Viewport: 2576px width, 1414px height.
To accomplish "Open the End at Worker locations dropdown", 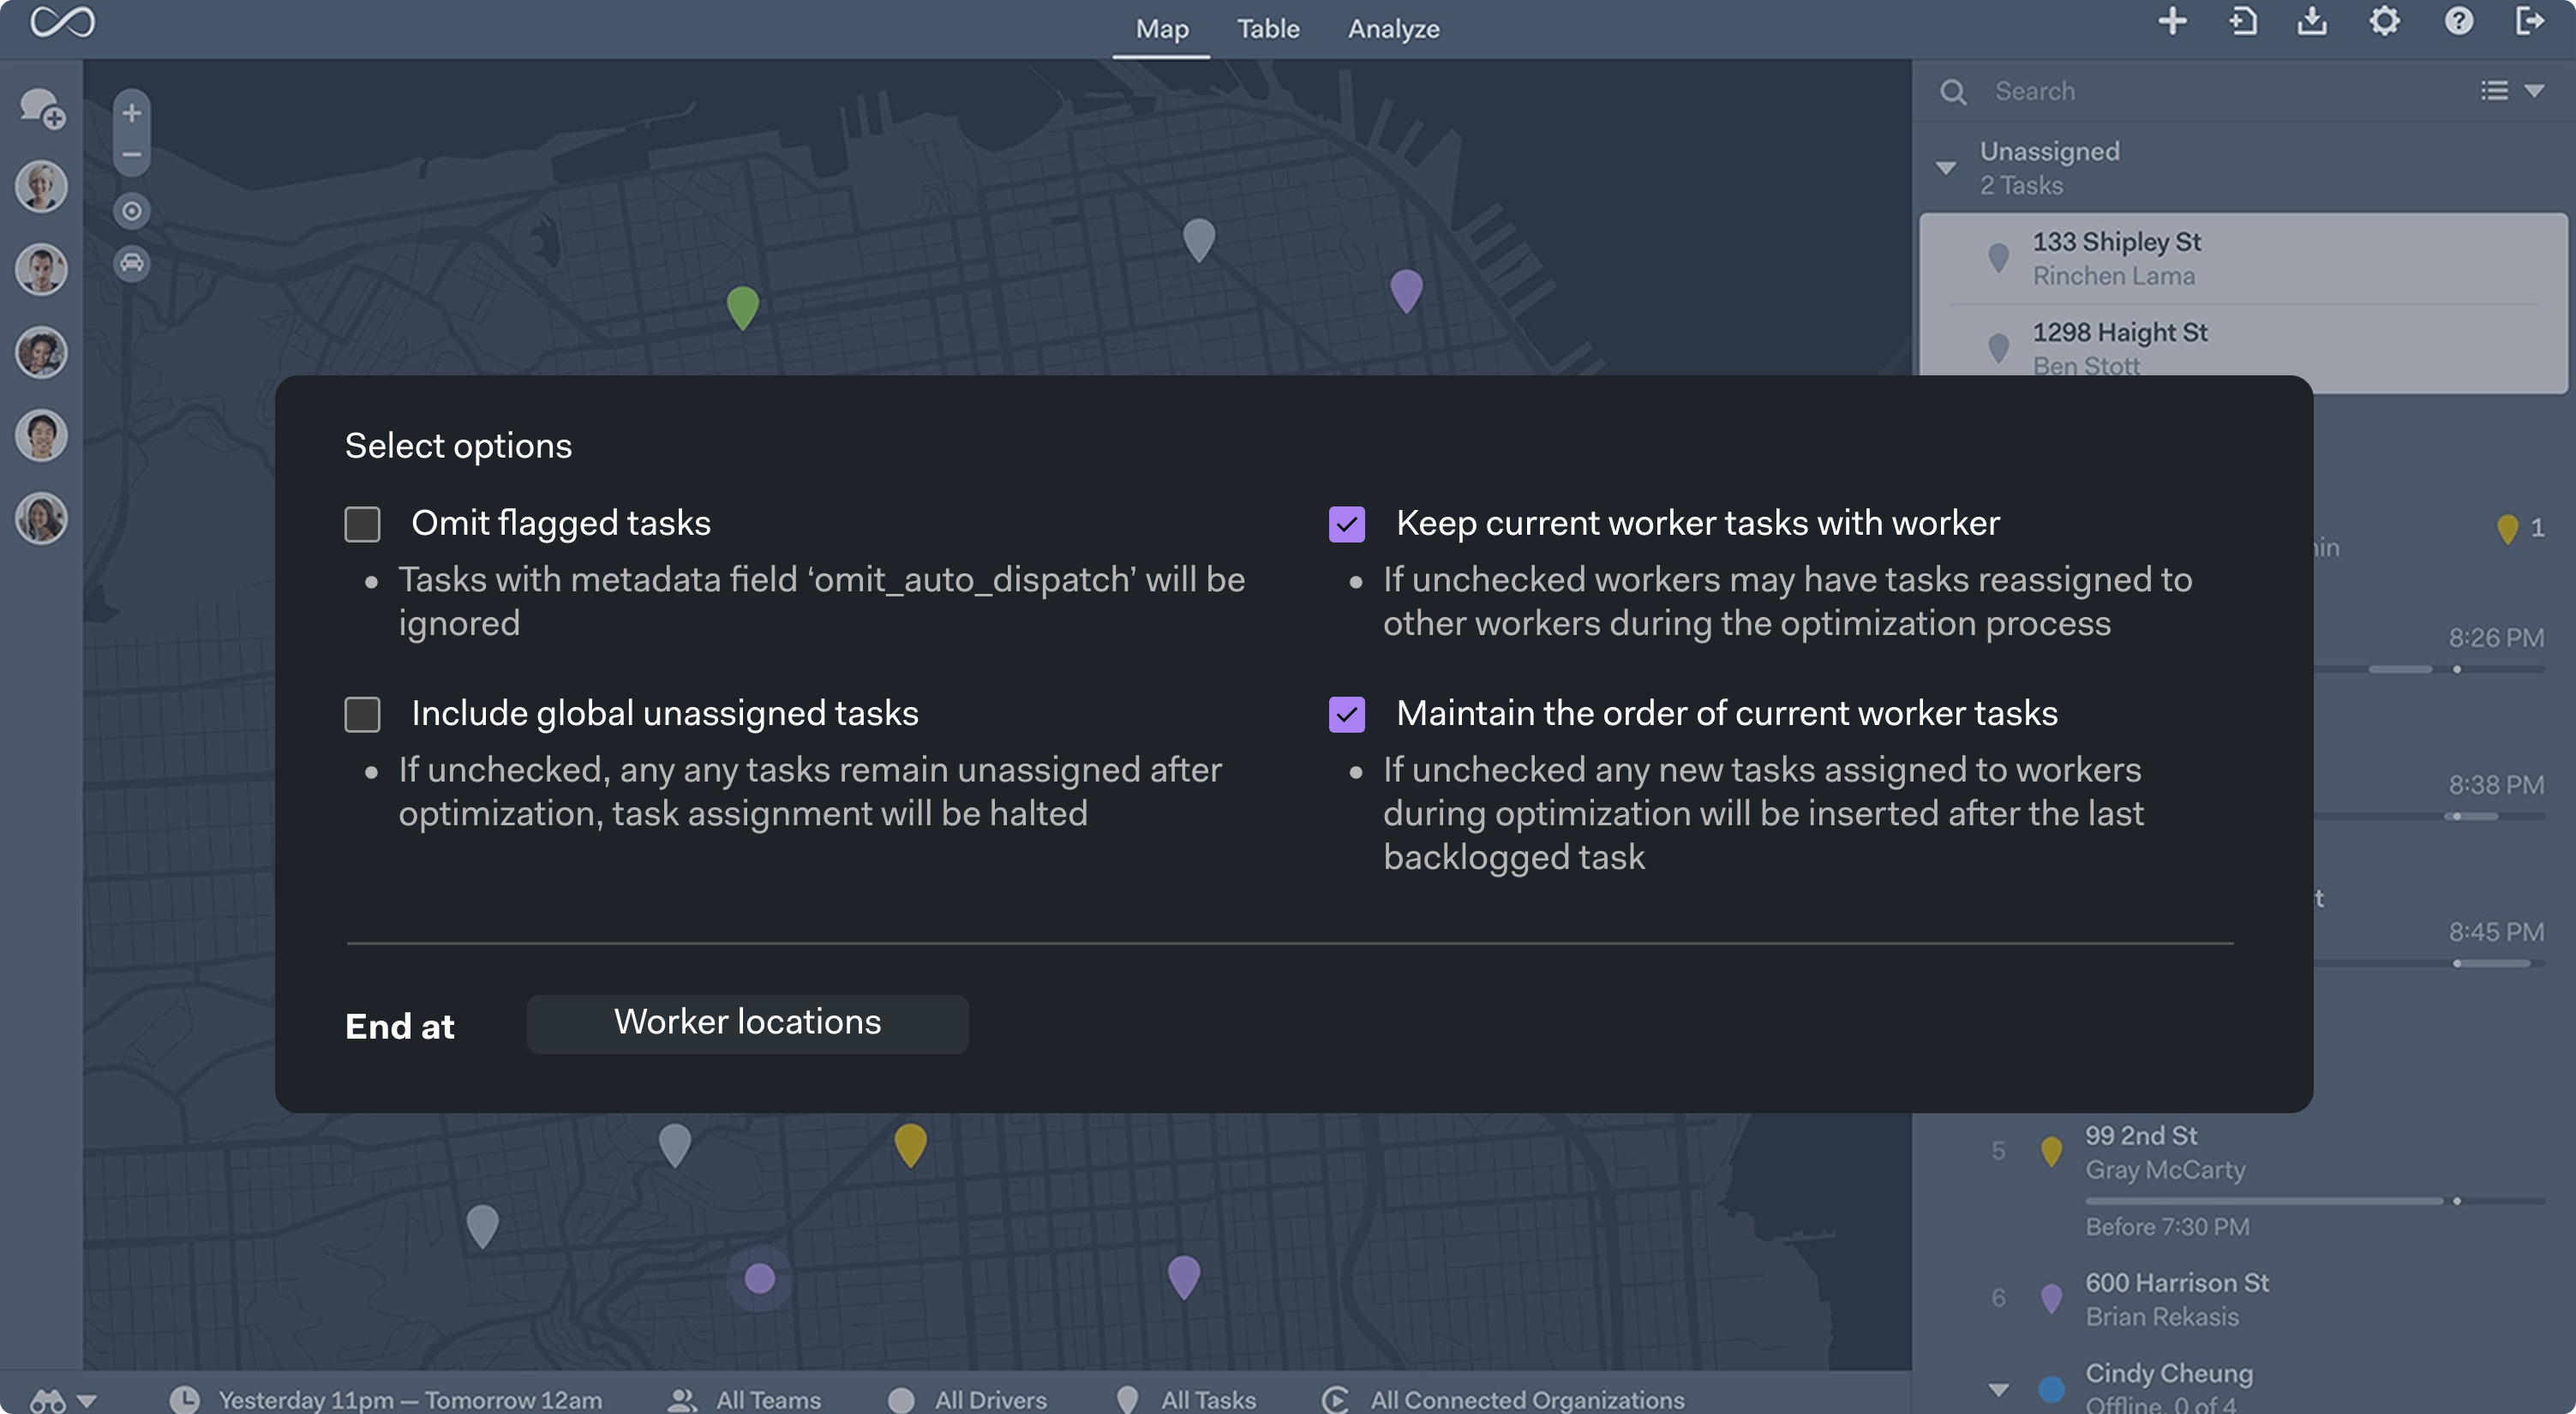I will (x=747, y=1023).
